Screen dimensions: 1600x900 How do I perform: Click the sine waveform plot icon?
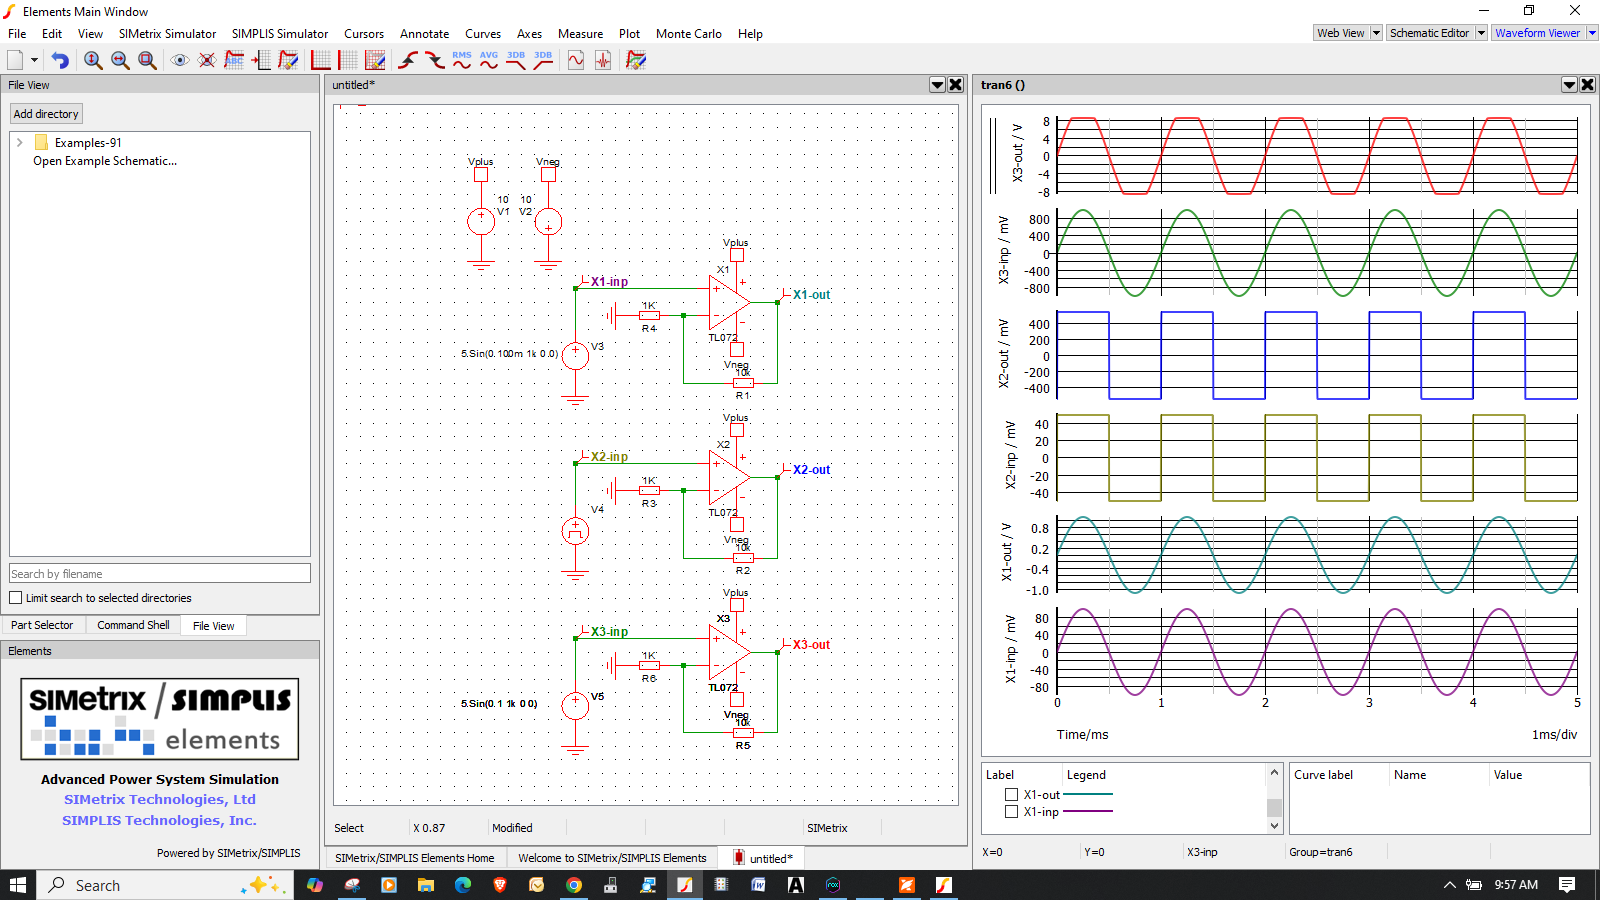tap(576, 60)
